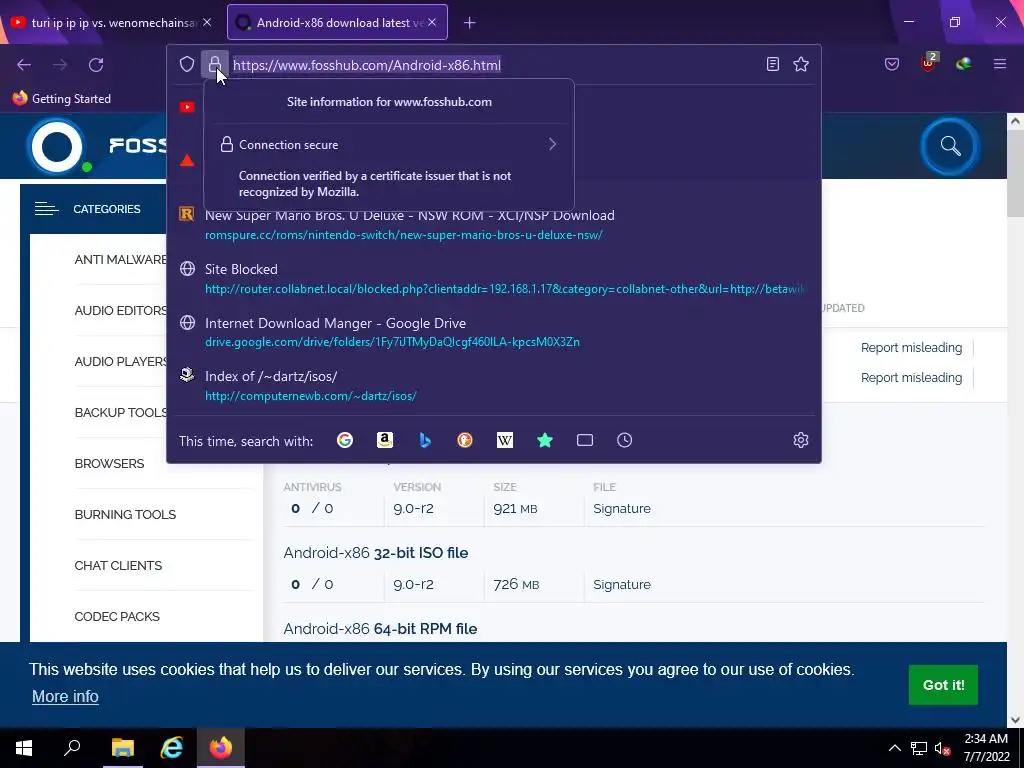Open search settings gear icon
This screenshot has width=1024, height=768.
coord(801,440)
